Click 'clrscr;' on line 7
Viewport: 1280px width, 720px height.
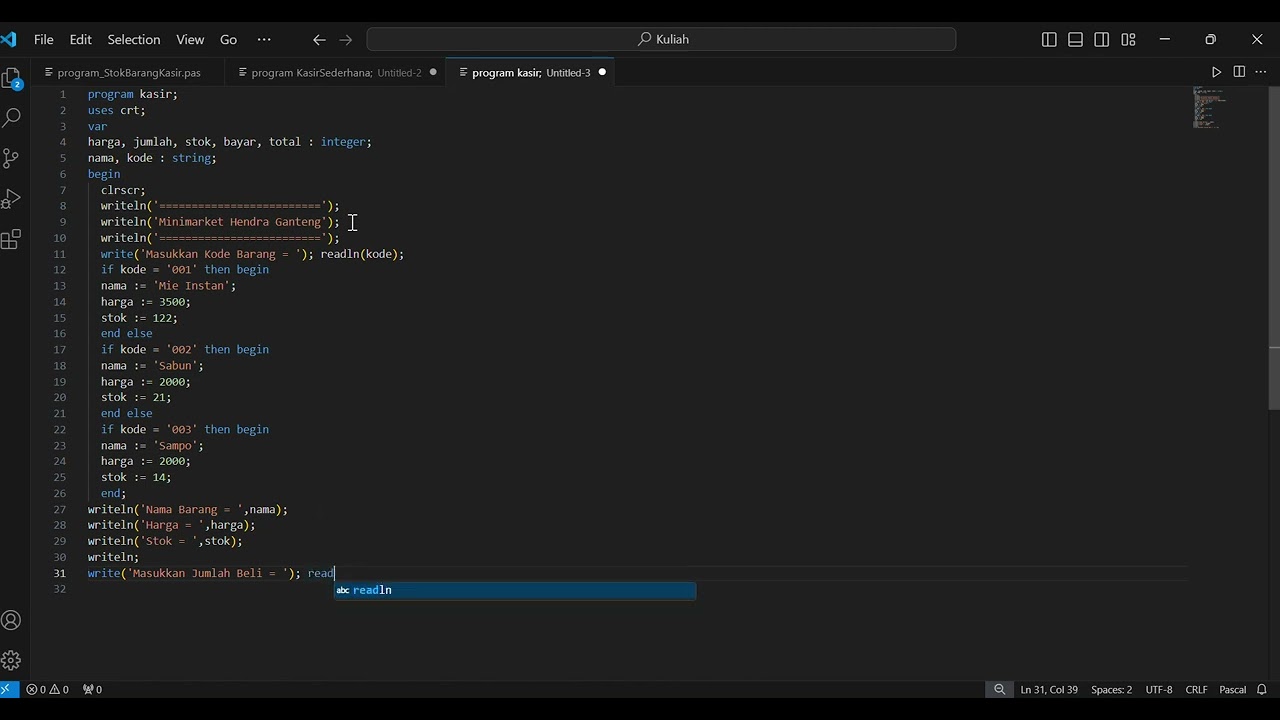point(123,190)
